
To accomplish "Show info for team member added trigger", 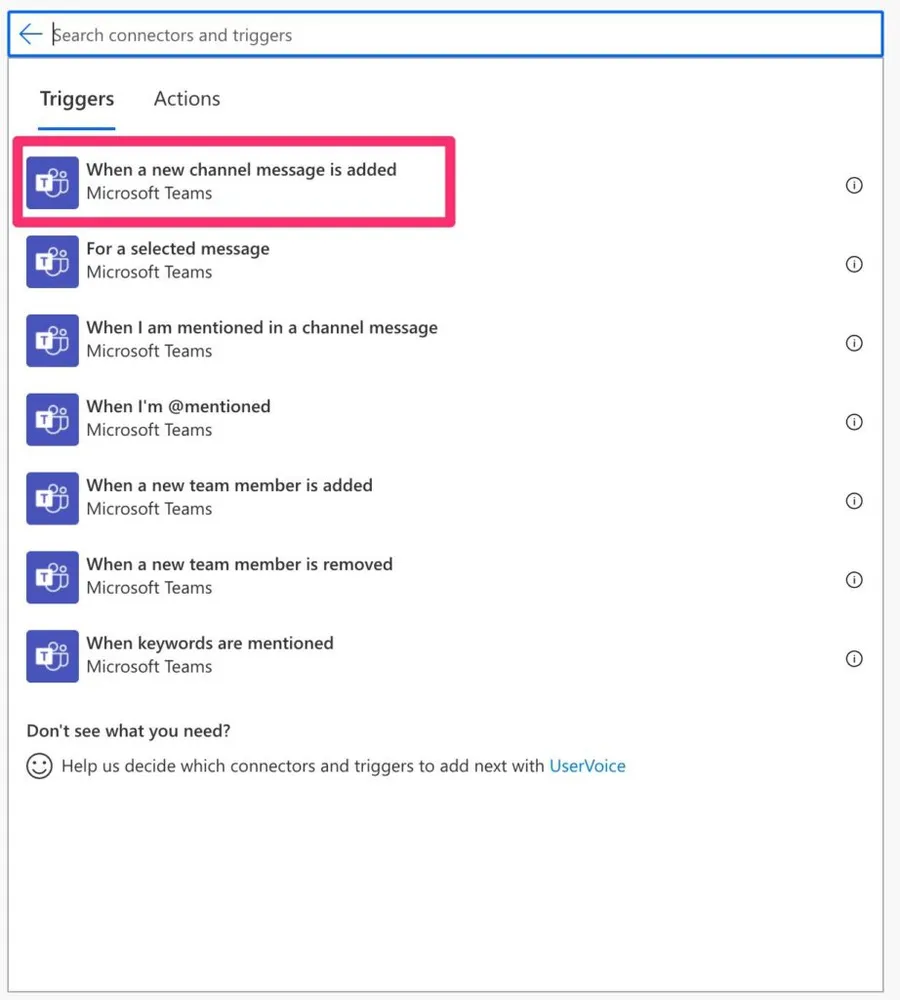I will pyautogui.click(x=854, y=501).
